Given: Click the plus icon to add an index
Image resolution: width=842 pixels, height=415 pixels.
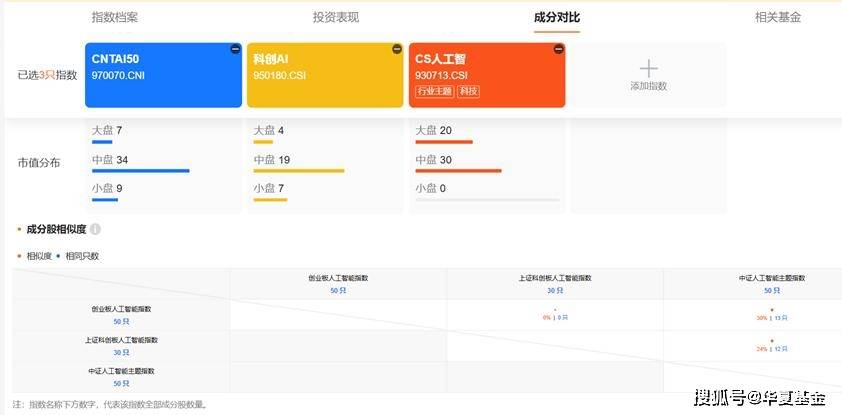Looking at the screenshot, I should pyautogui.click(x=649, y=69).
